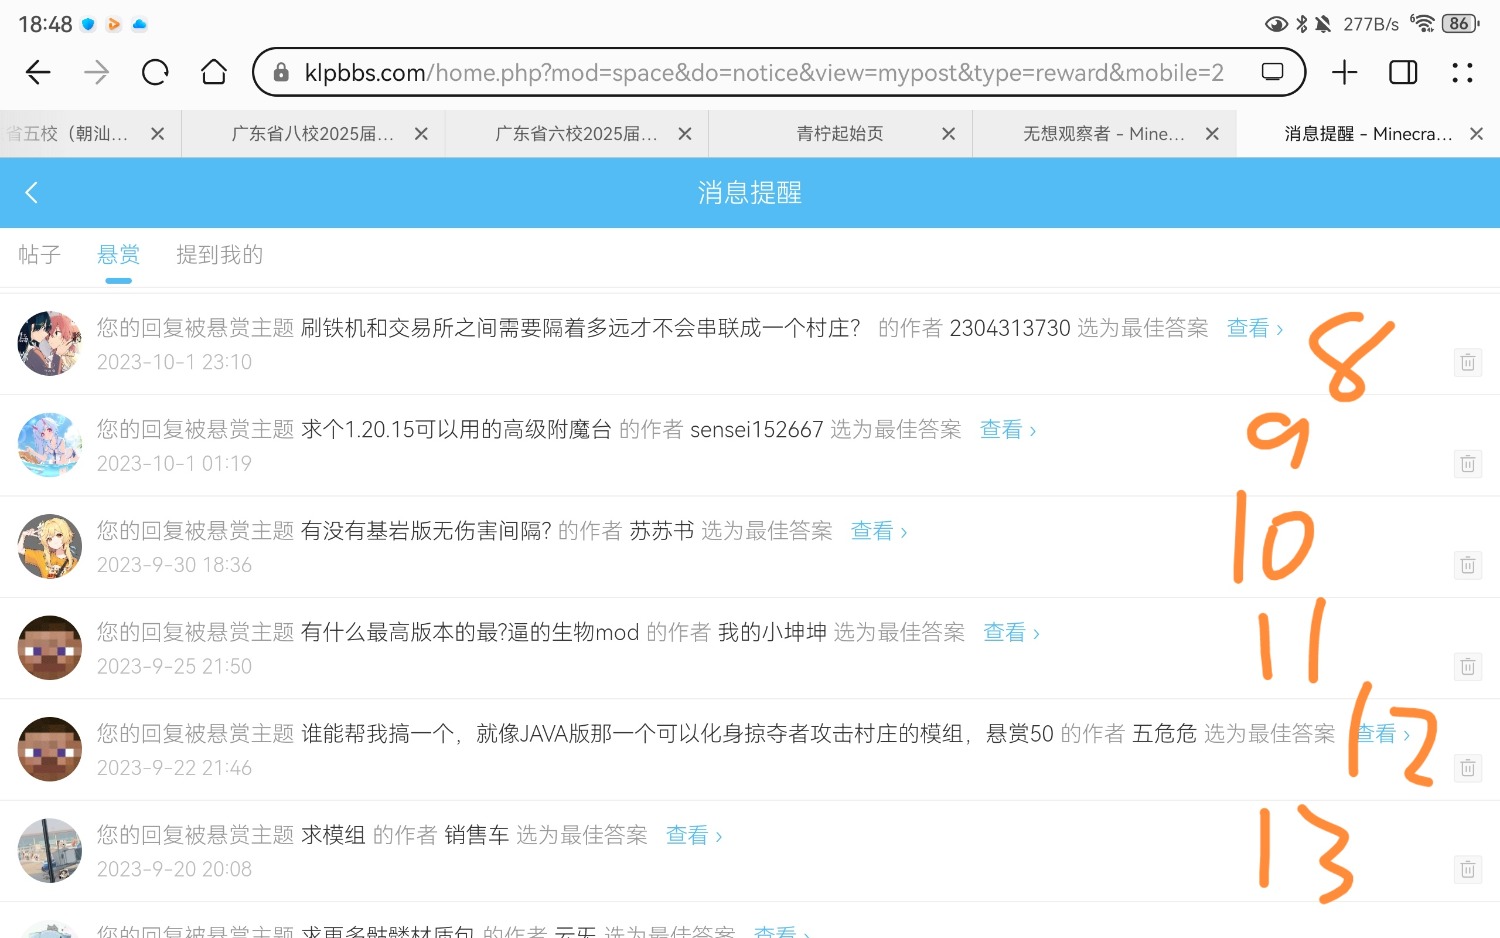Tap the Wi-Fi status icon

click(x=1422, y=23)
